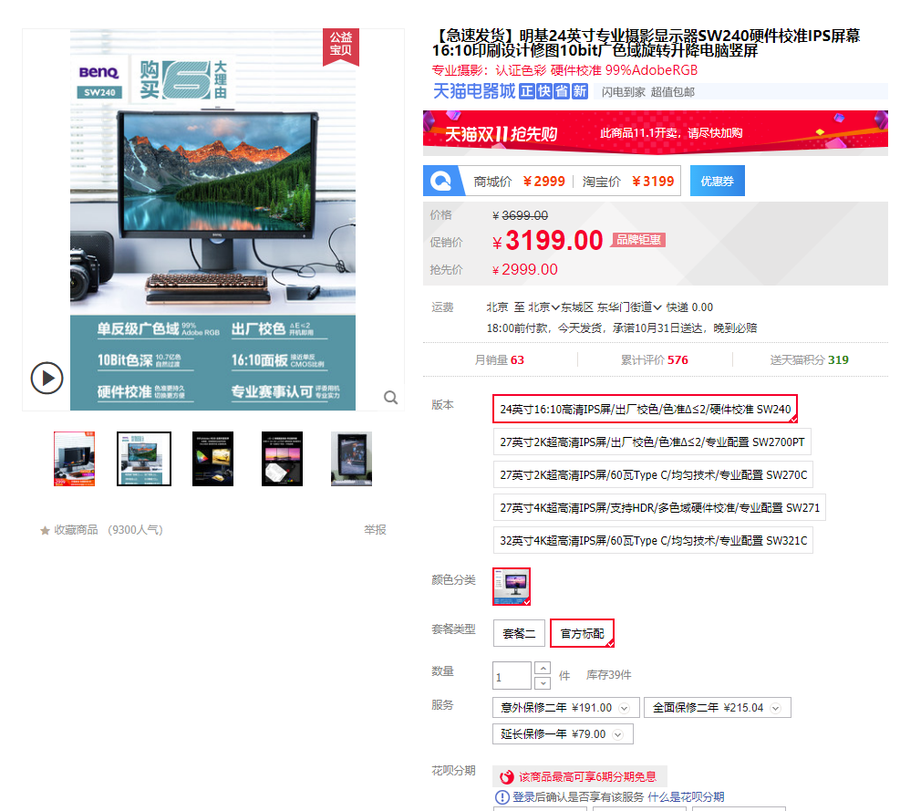Click the 天猫电器城 logo

pos(473,91)
